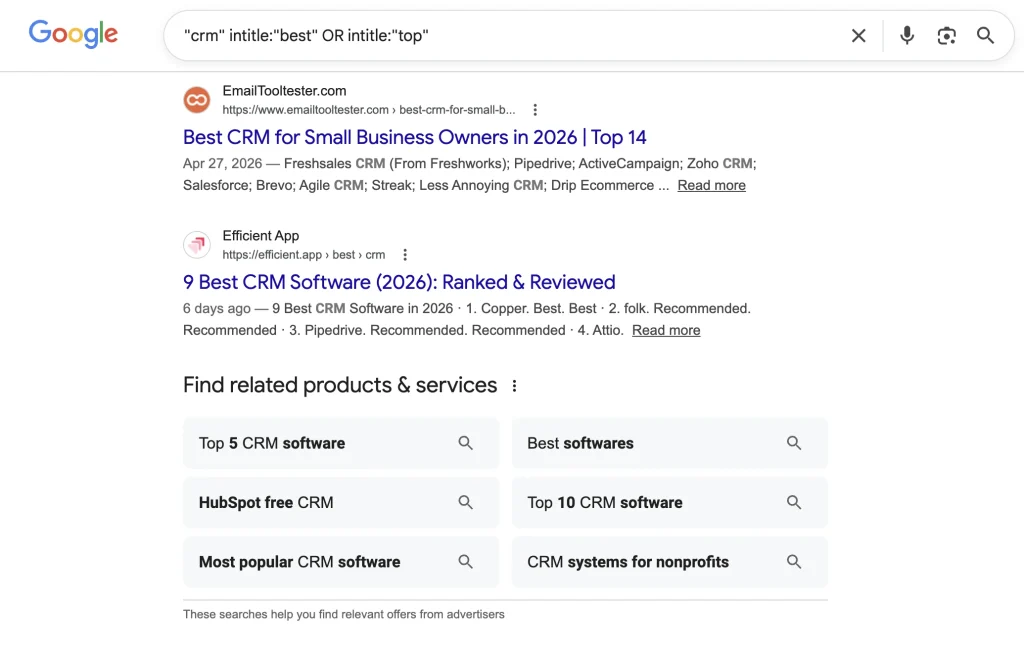Click the magnifier search button in search bar
The width and height of the screenshot is (1024, 646).
[x=985, y=35]
